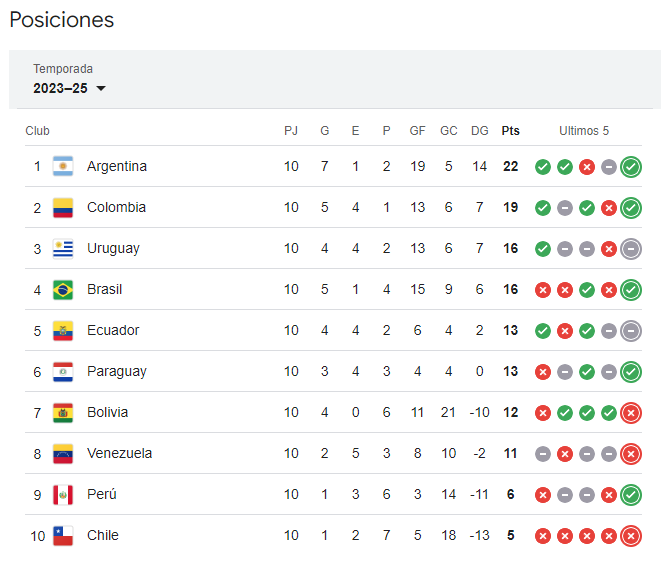This screenshot has width=664, height=566.
Task: Click the Club column header
Action: pyautogui.click(x=38, y=131)
